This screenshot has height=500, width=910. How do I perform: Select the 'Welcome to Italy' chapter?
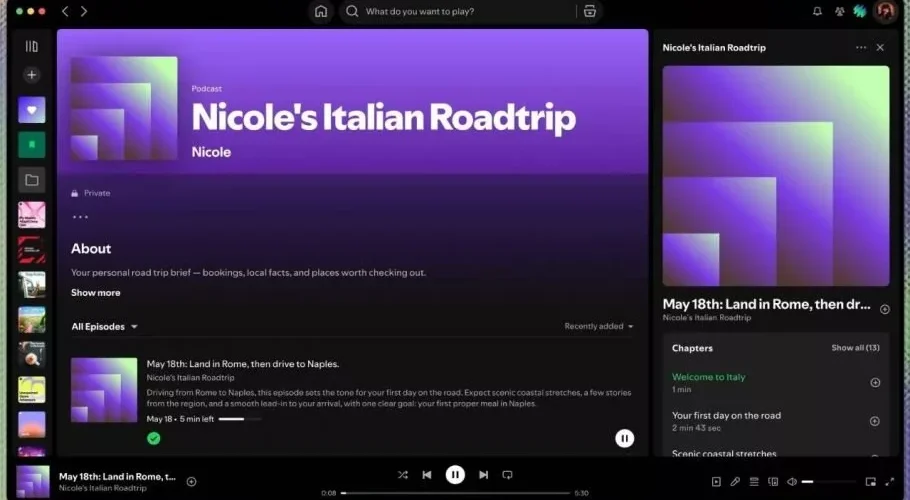point(709,377)
